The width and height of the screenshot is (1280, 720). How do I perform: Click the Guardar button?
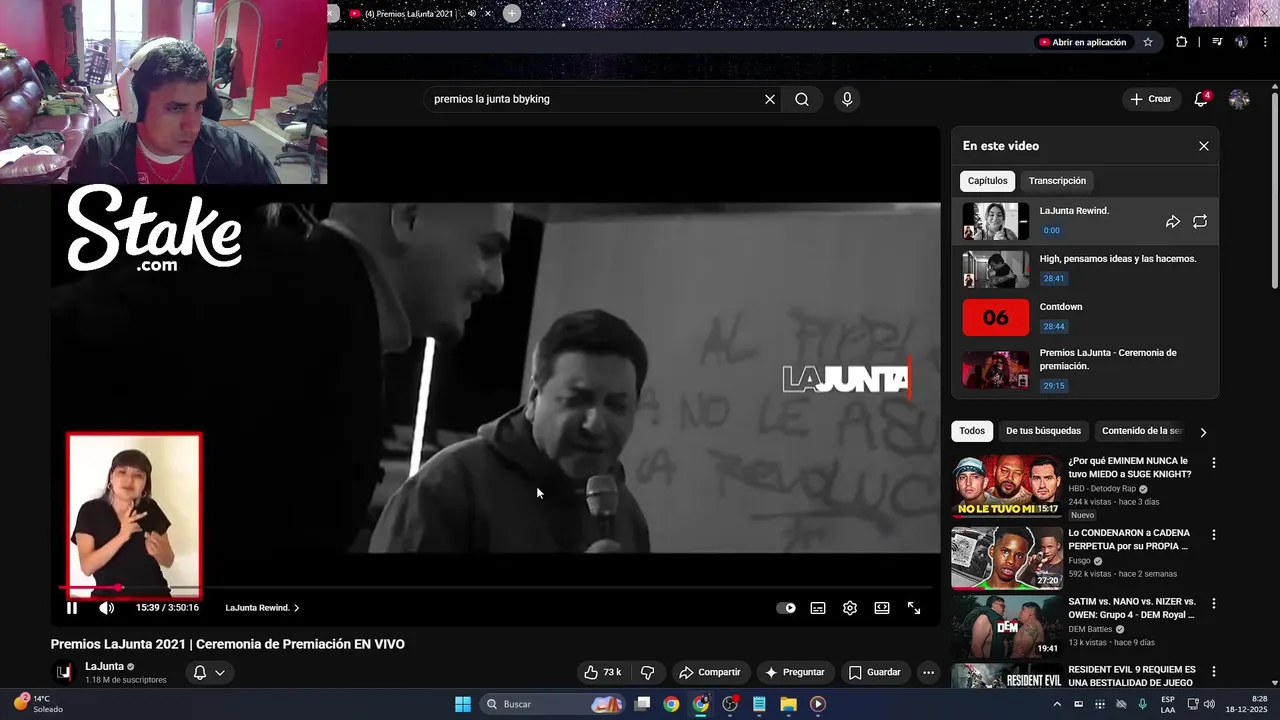[x=874, y=672]
